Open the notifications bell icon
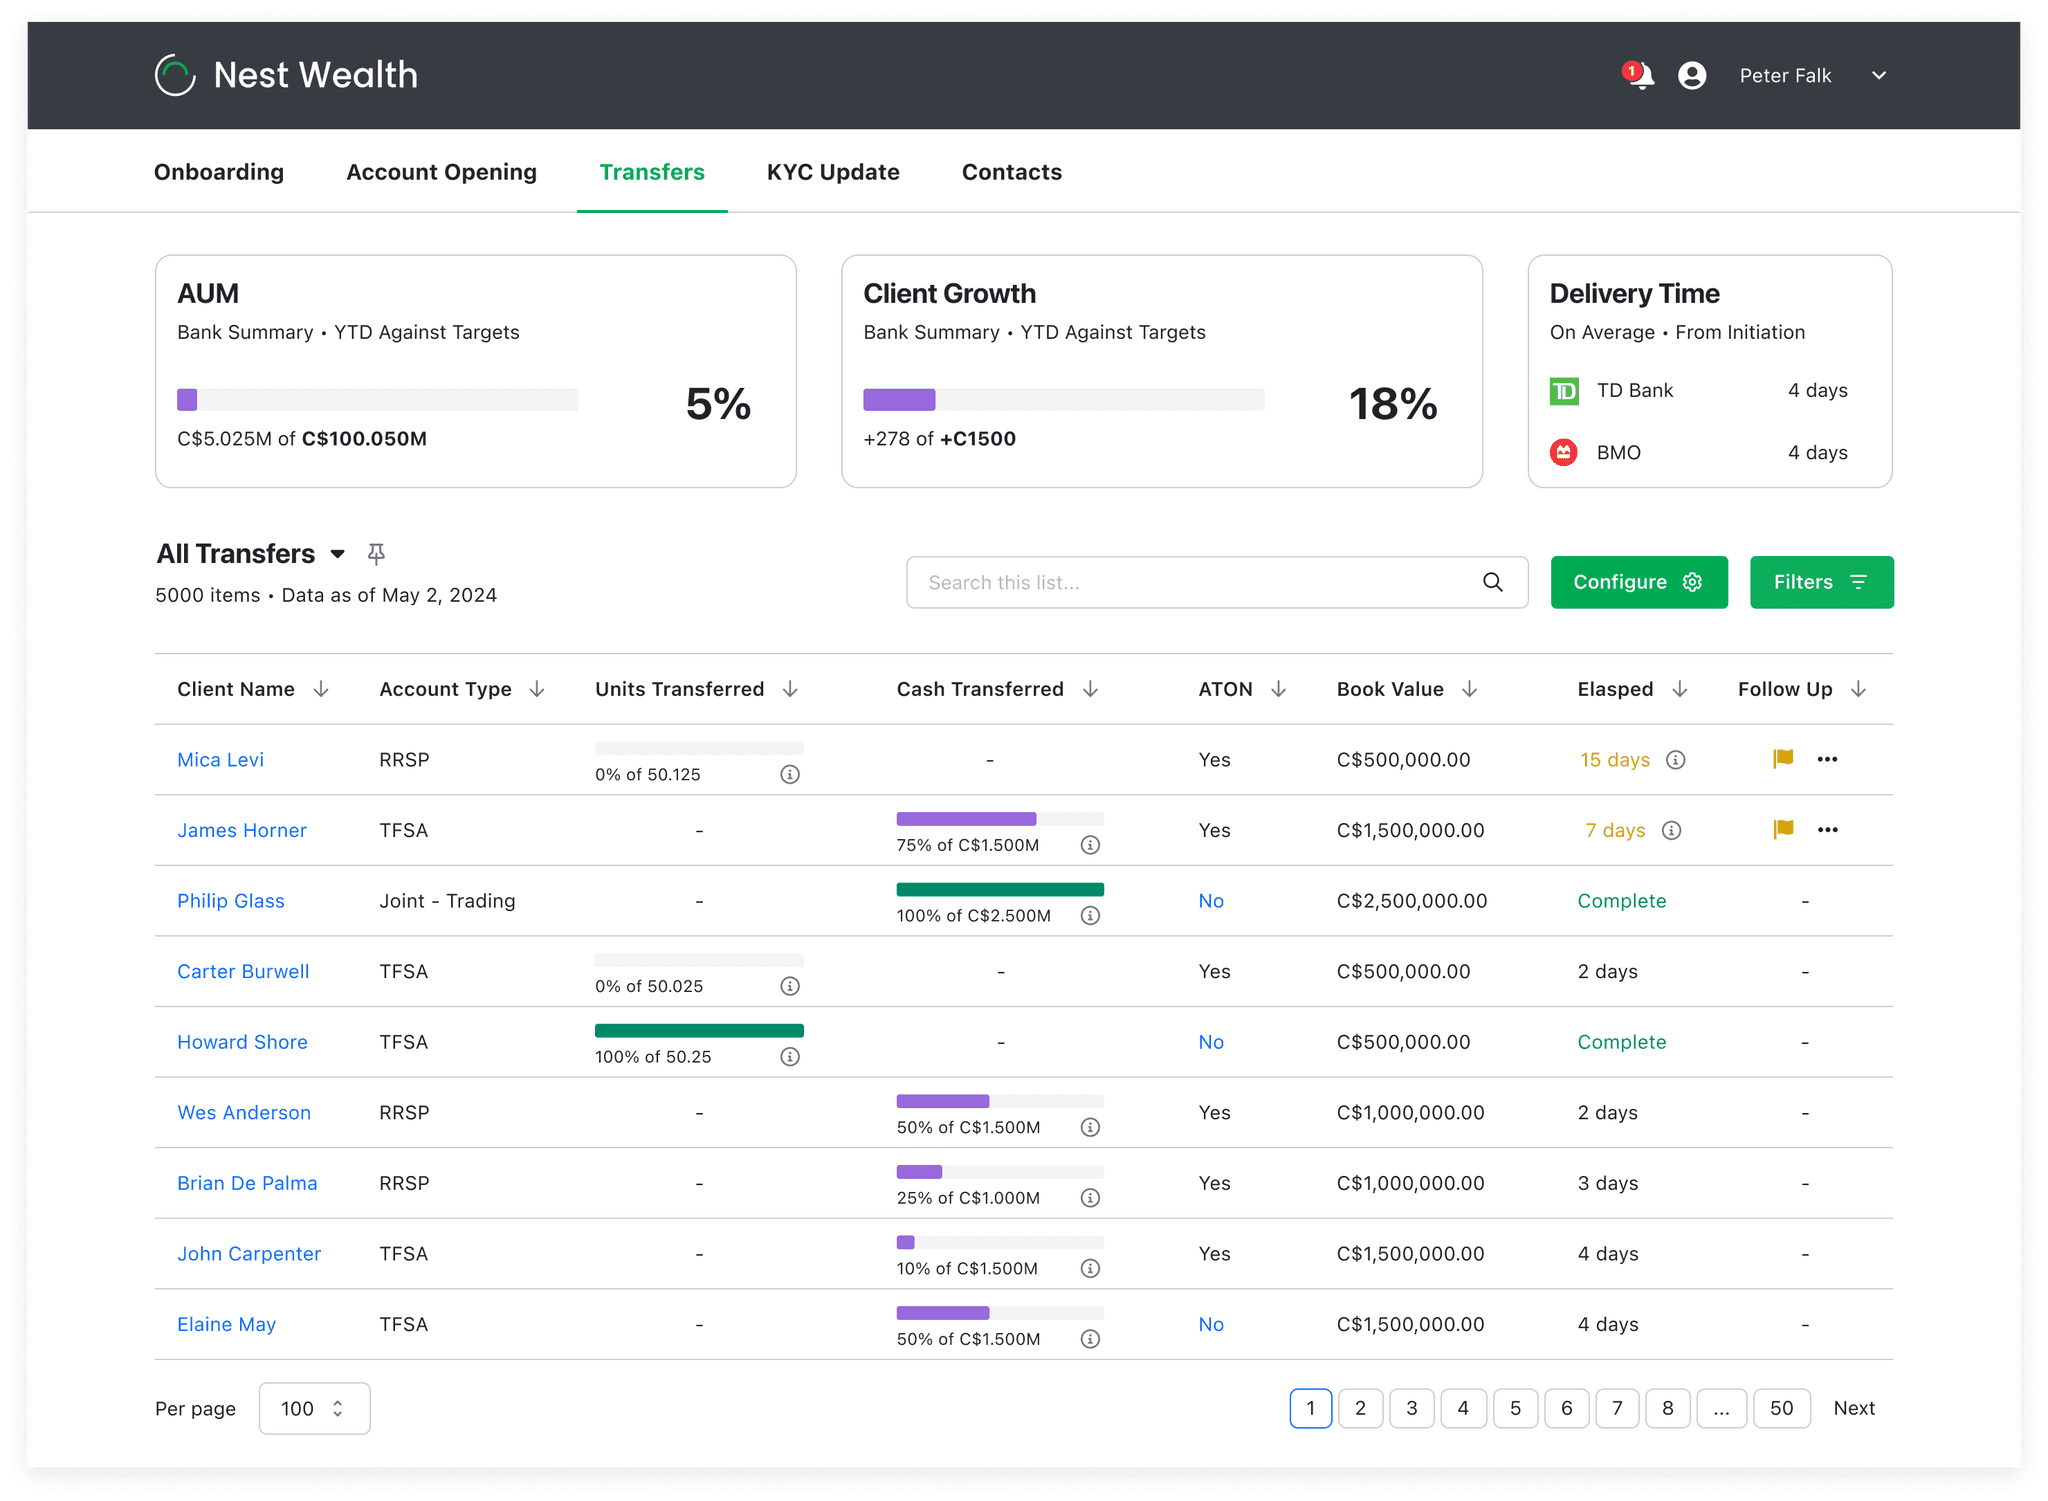The height and width of the screenshot is (1501, 2048). click(1638, 76)
